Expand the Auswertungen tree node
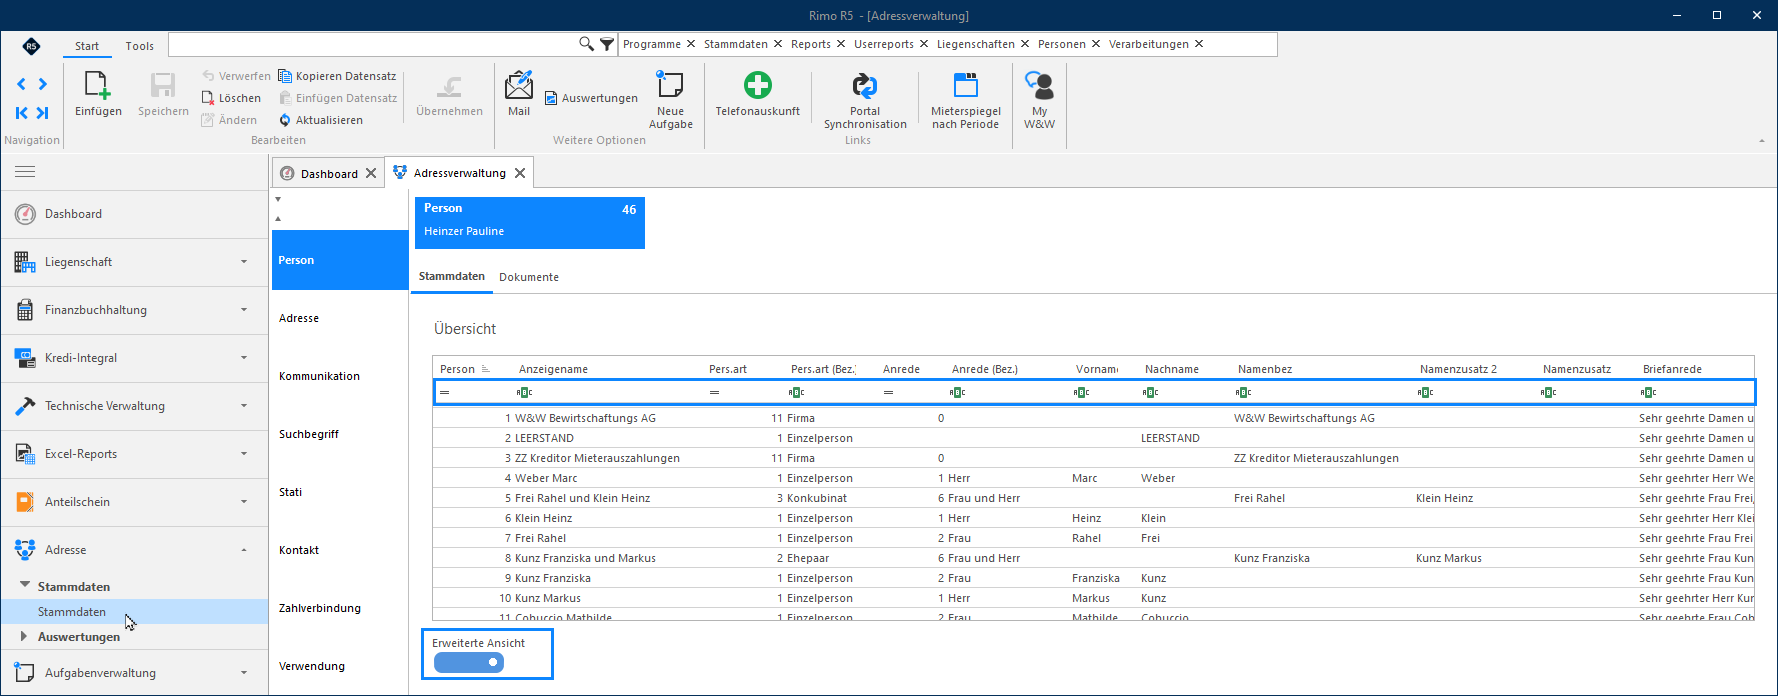Viewport: 1778px width, 696px height. (24, 636)
